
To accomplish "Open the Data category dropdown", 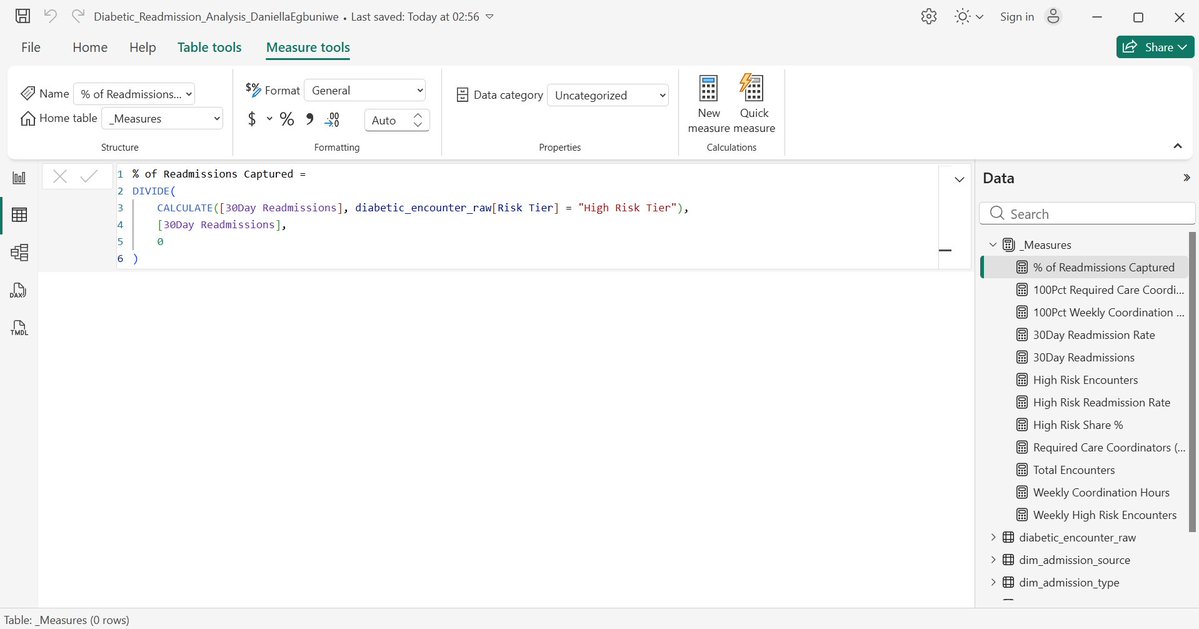I will (x=608, y=96).
